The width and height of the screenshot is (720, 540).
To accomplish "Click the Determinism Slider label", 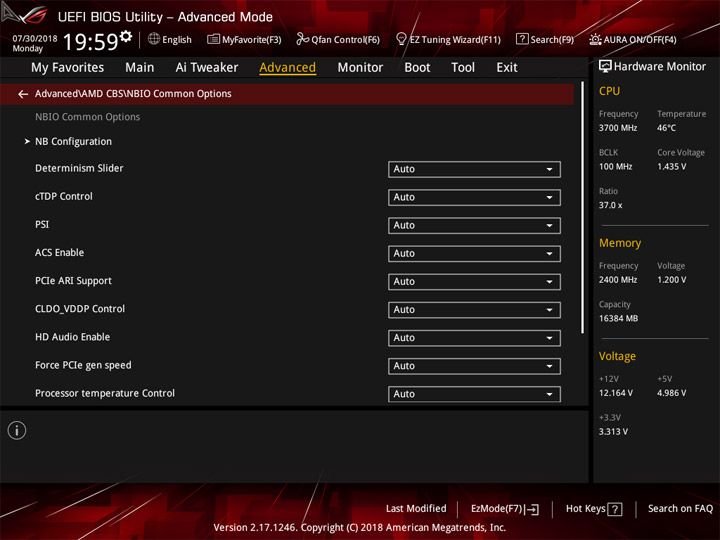I will pyautogui.click(x=79, y=168).
